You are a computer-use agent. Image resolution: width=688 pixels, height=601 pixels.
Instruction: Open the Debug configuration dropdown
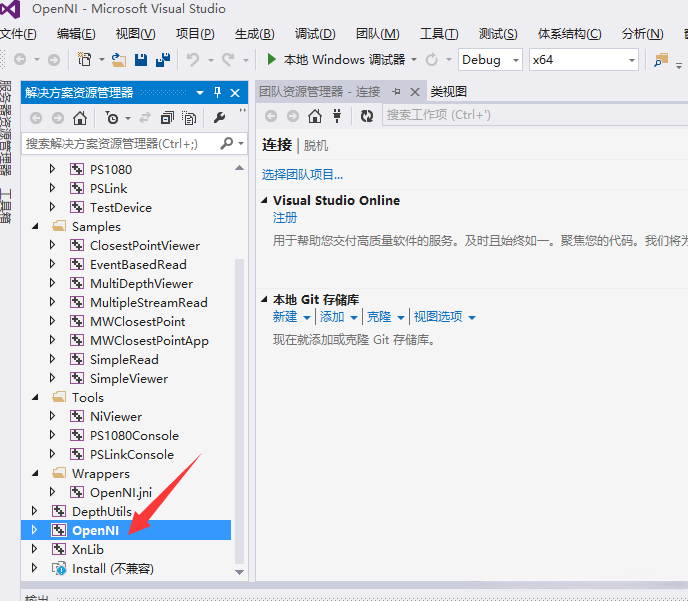490,60
